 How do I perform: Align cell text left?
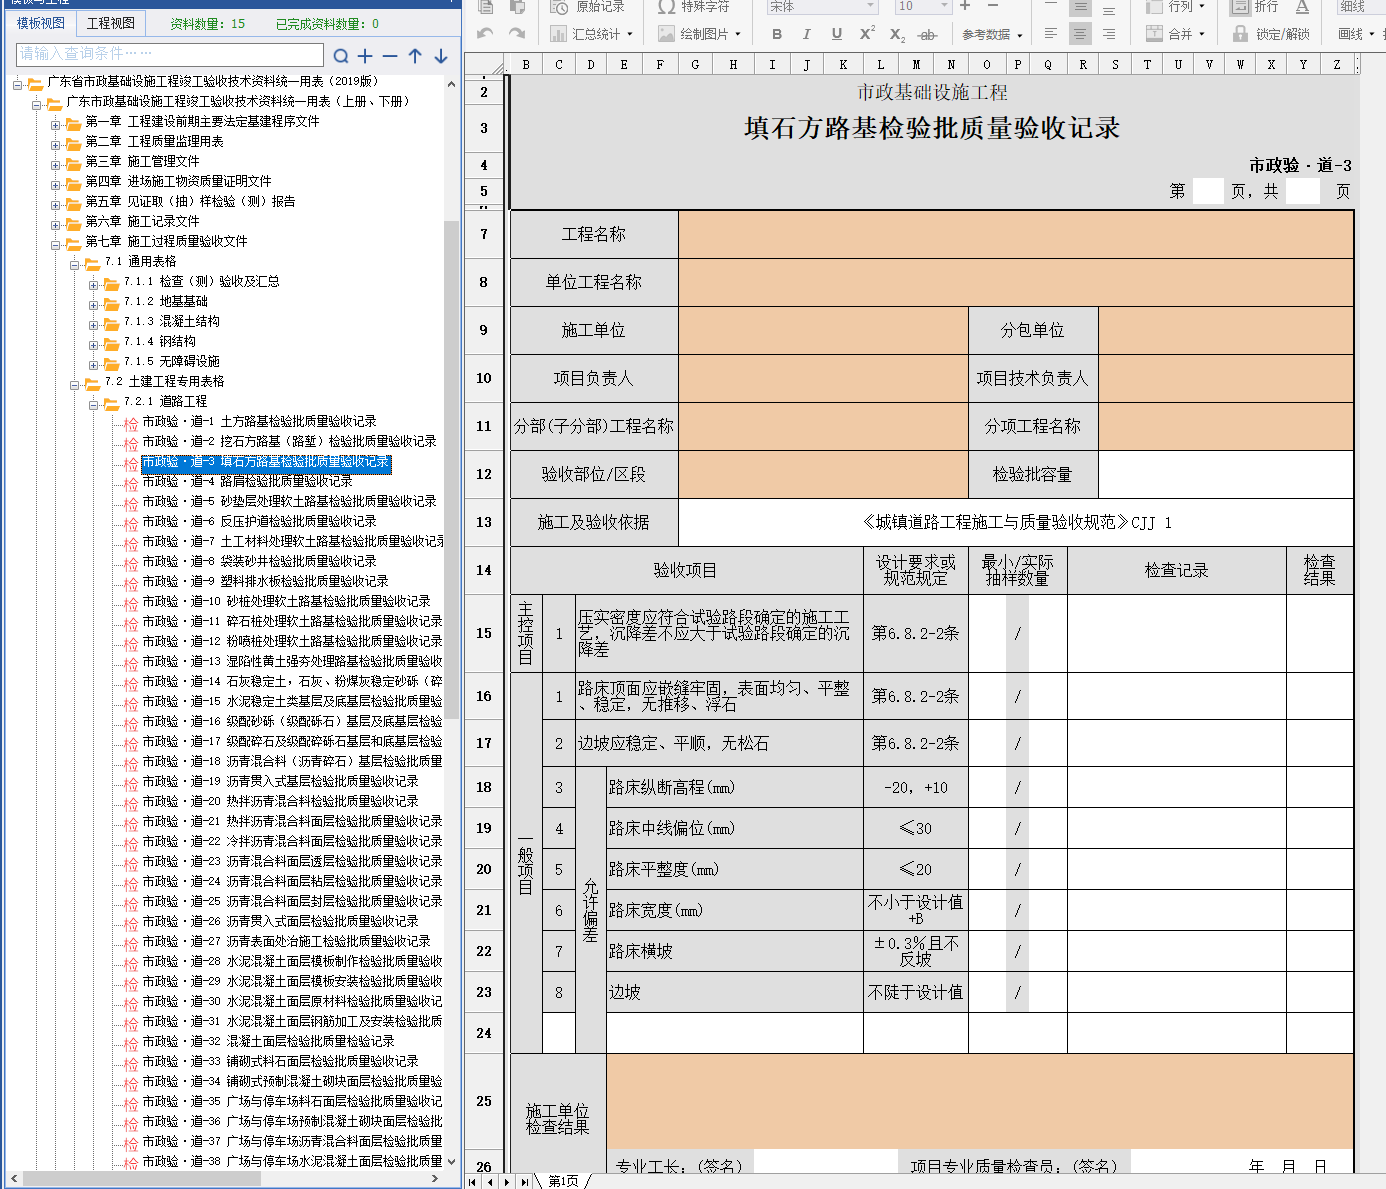1050,33
